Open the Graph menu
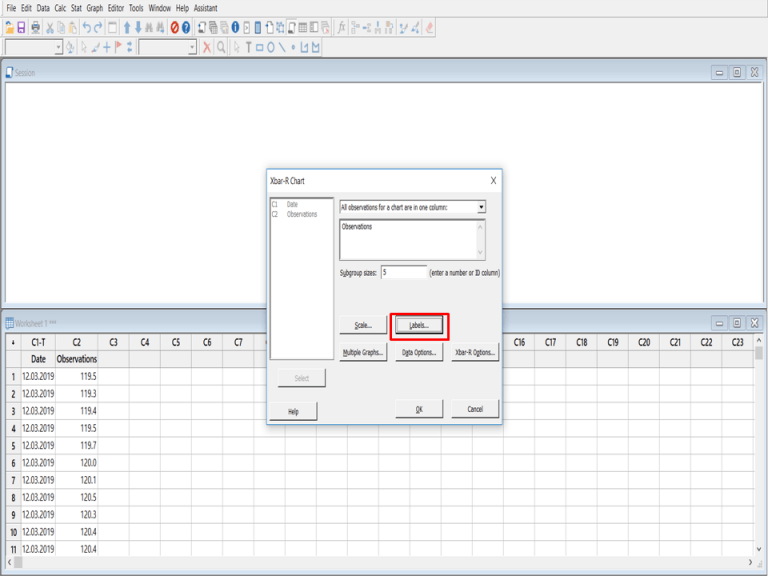 (95, 8)
